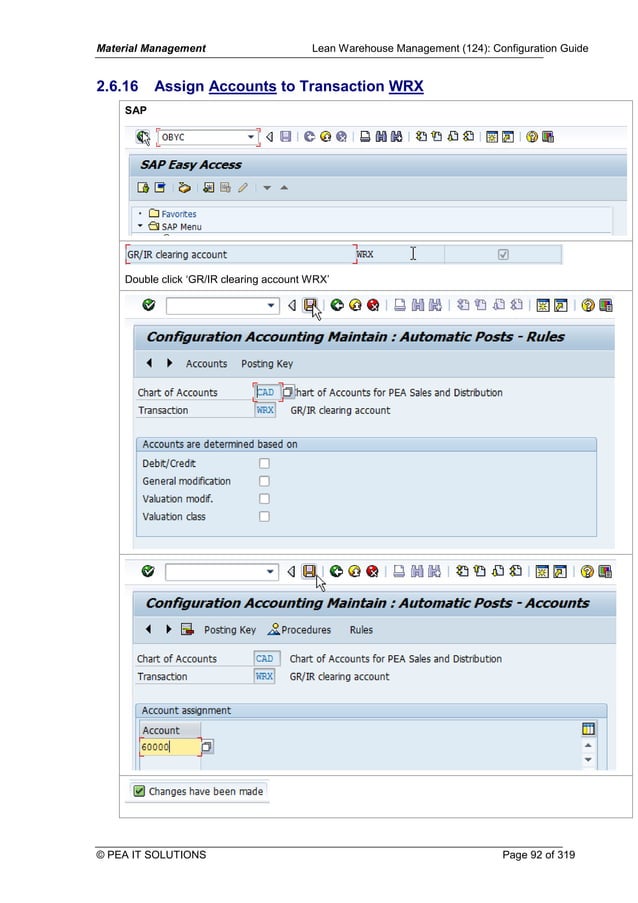Click Help icon in SAP Easy Access toolbar
Screen dimensions: 638x903
click(532, 136)
